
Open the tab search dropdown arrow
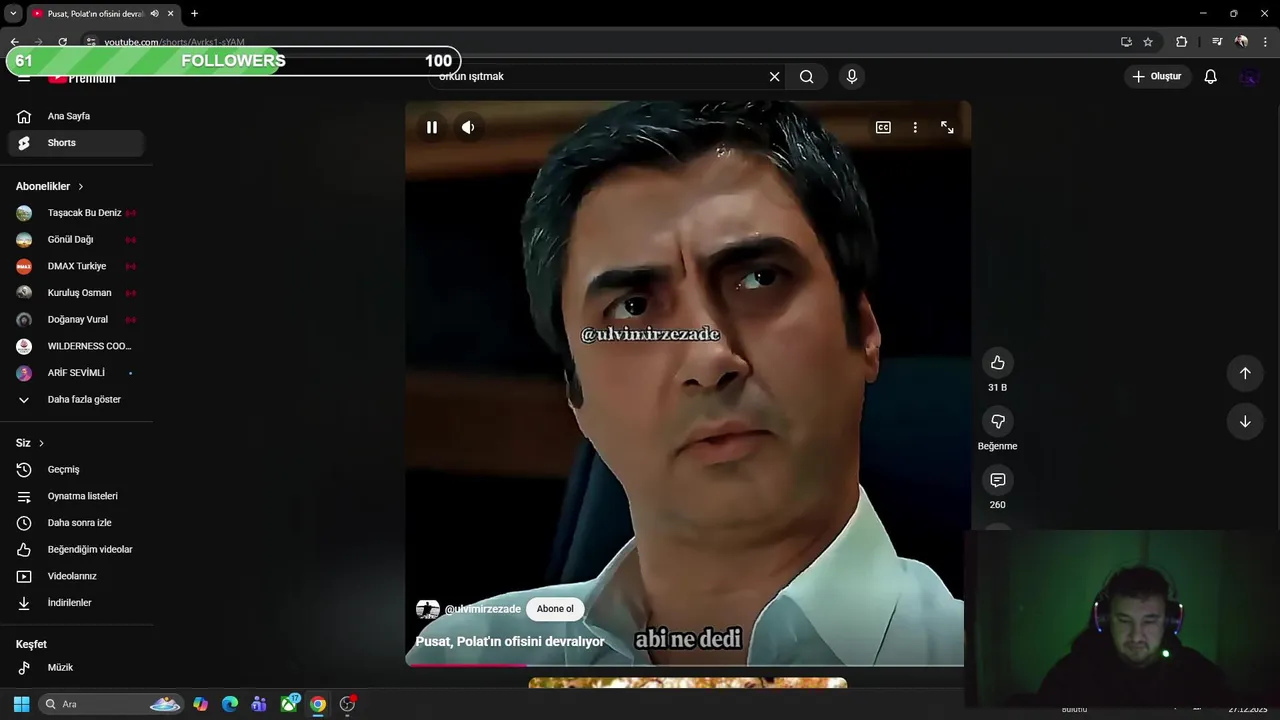[x=13, y=14]
